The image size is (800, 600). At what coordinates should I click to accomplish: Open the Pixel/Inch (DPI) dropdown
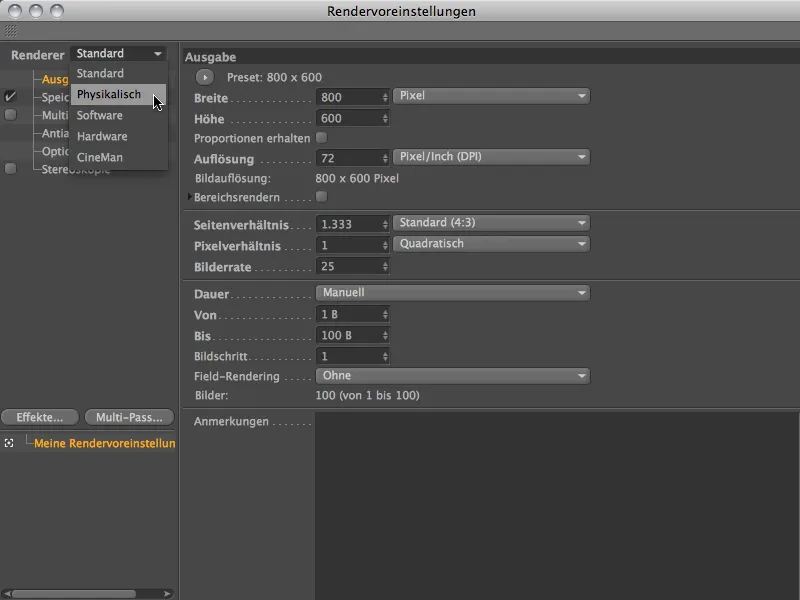pos(491,157)
